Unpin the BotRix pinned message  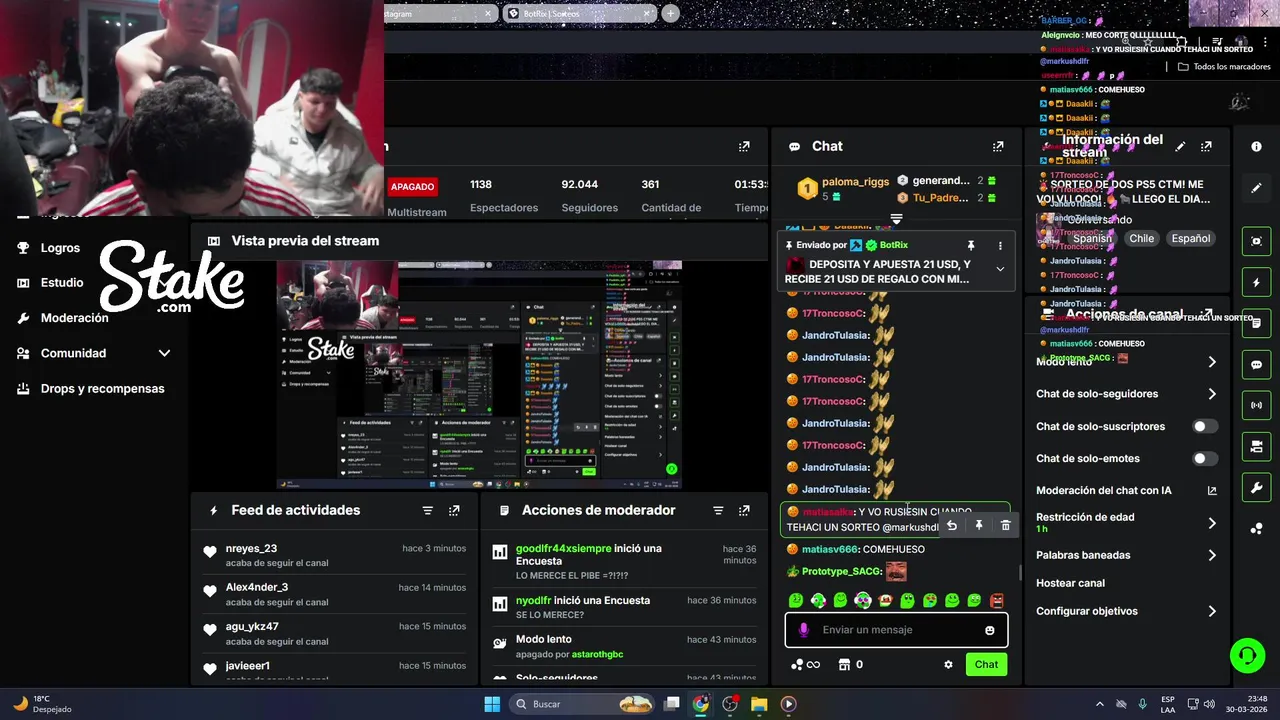pos(970,245)
